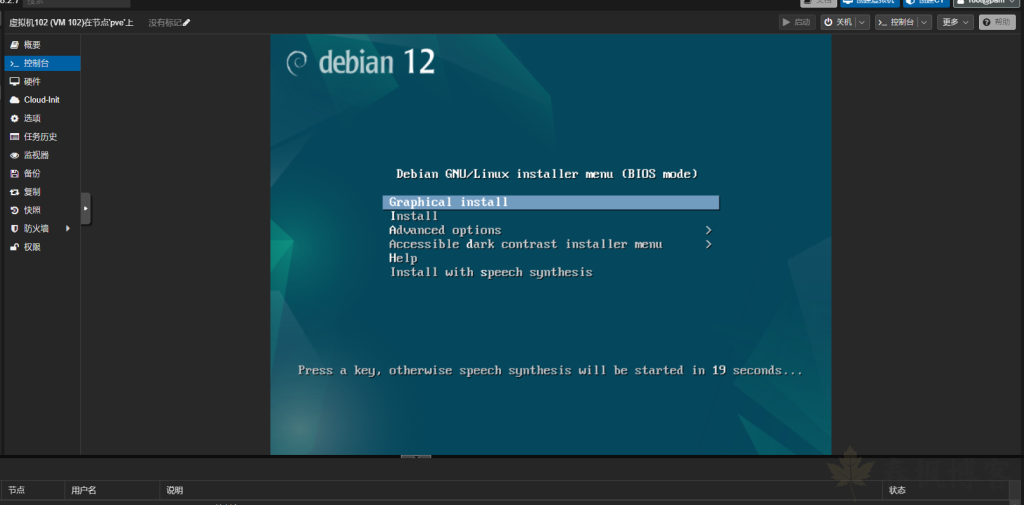Select the Help entry in installer

point(403,258)
